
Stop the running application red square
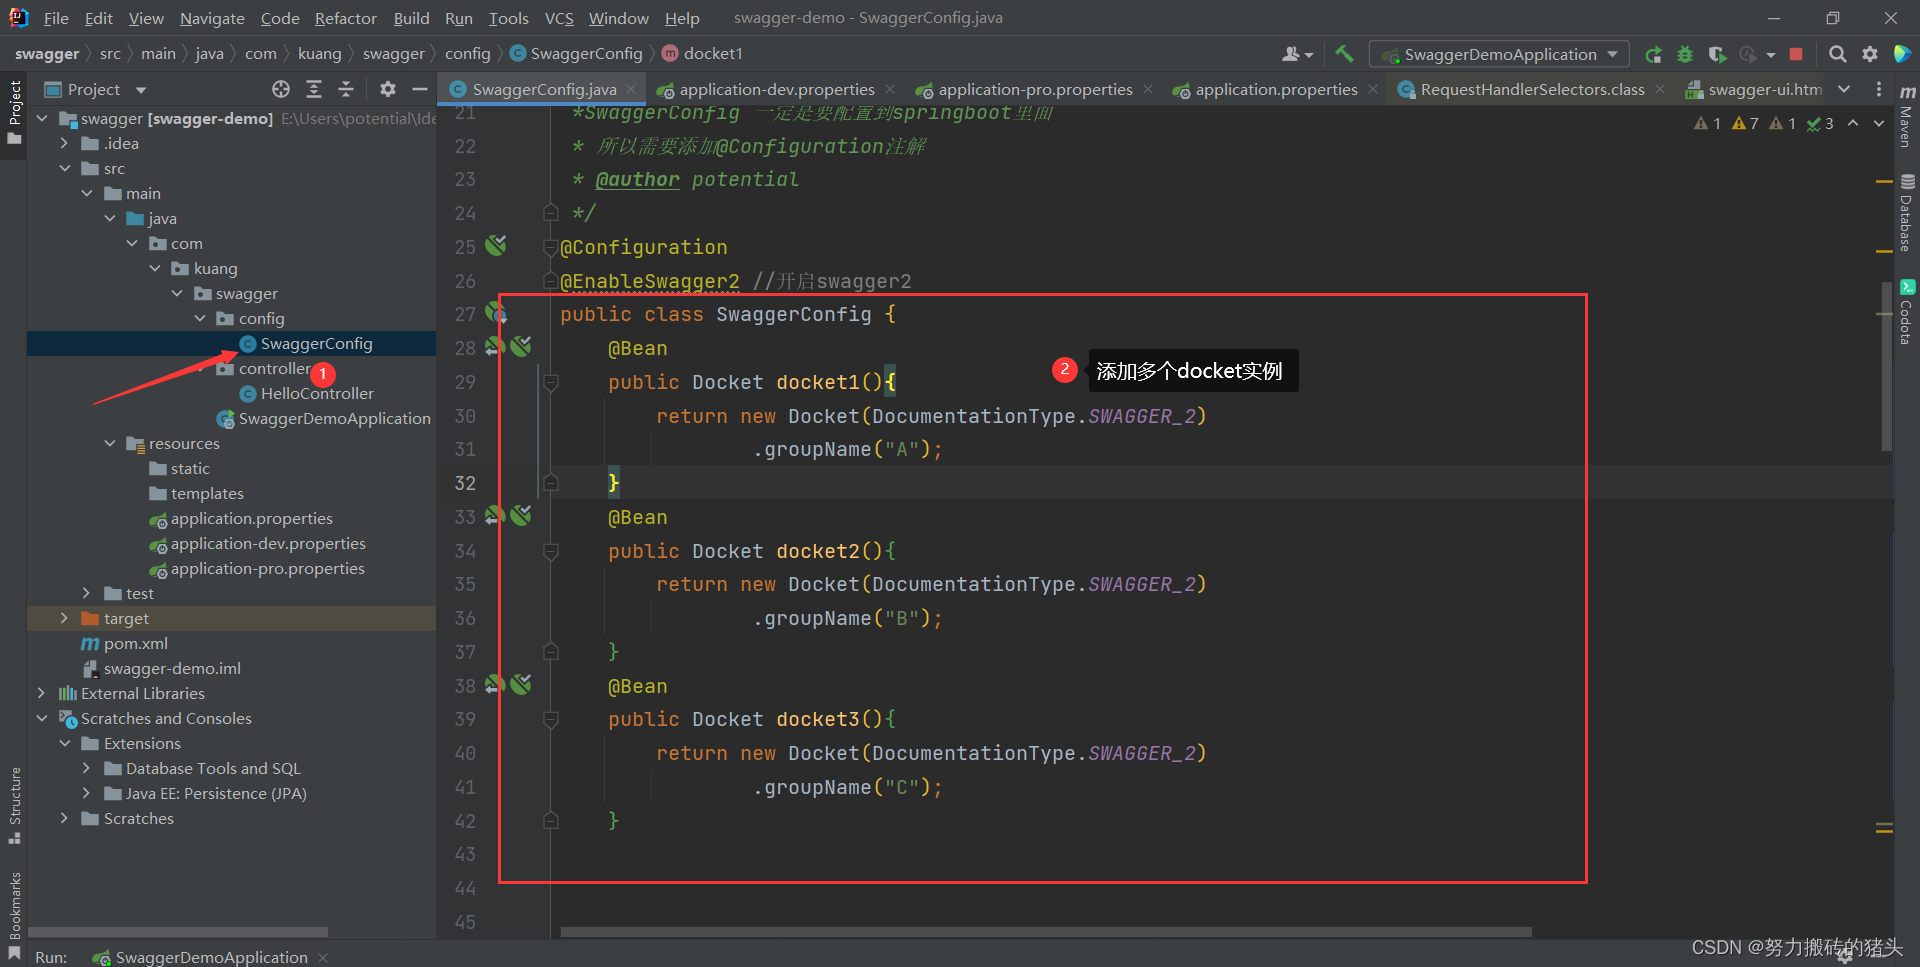pyautogui.click(x=1796, y=54)
